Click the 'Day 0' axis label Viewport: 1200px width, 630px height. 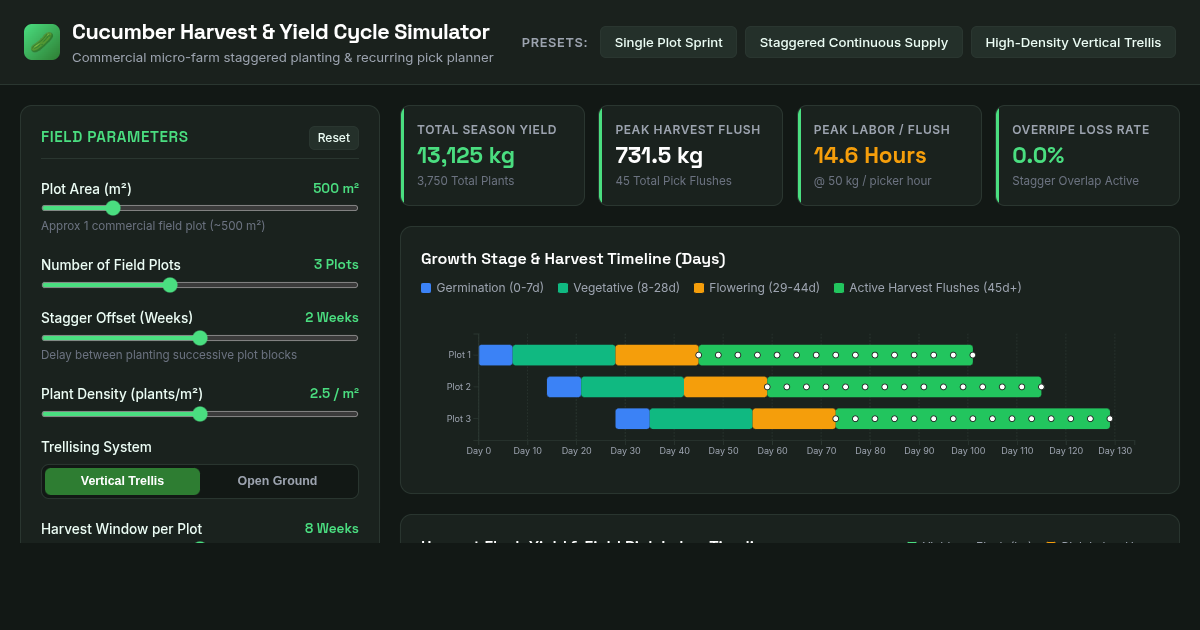tap(479, 451)
